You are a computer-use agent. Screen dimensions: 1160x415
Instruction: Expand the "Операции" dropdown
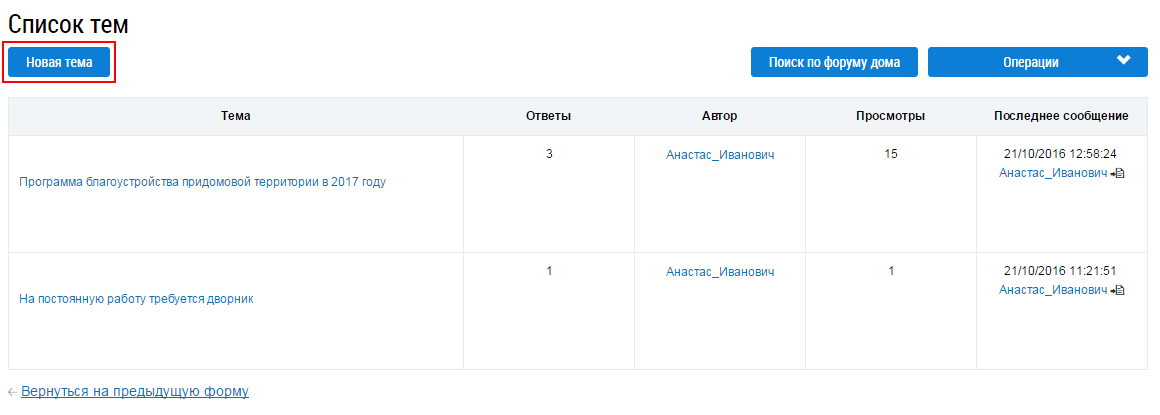(x=1038, y=62)
